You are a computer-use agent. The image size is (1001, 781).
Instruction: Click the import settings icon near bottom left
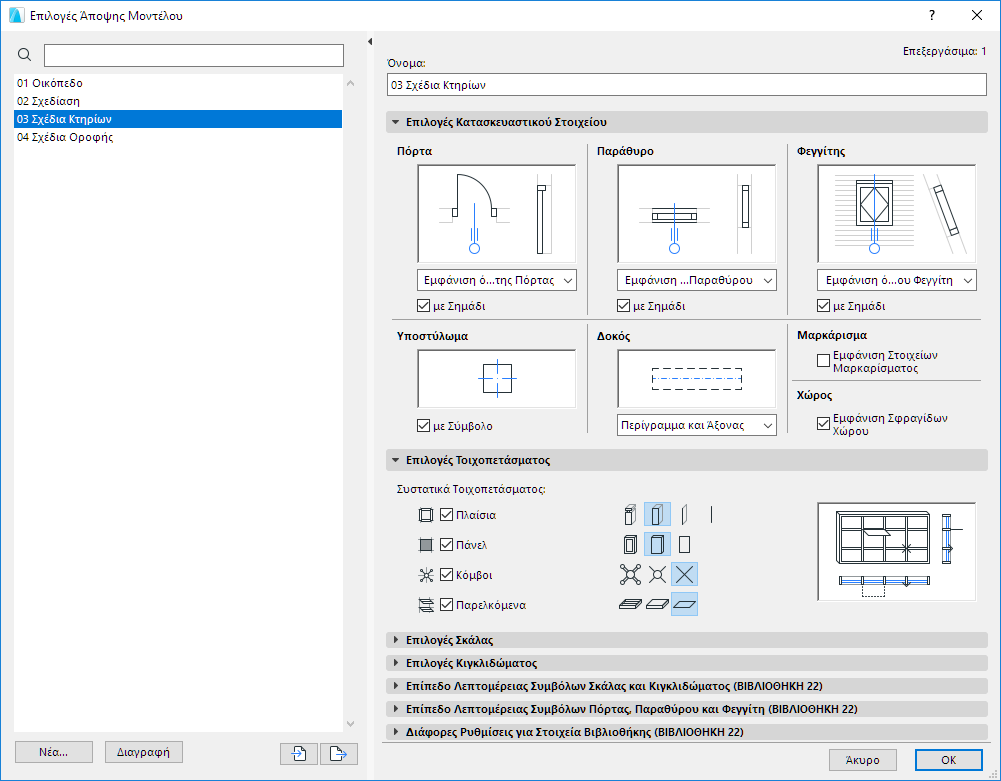[x=298, y=754]
